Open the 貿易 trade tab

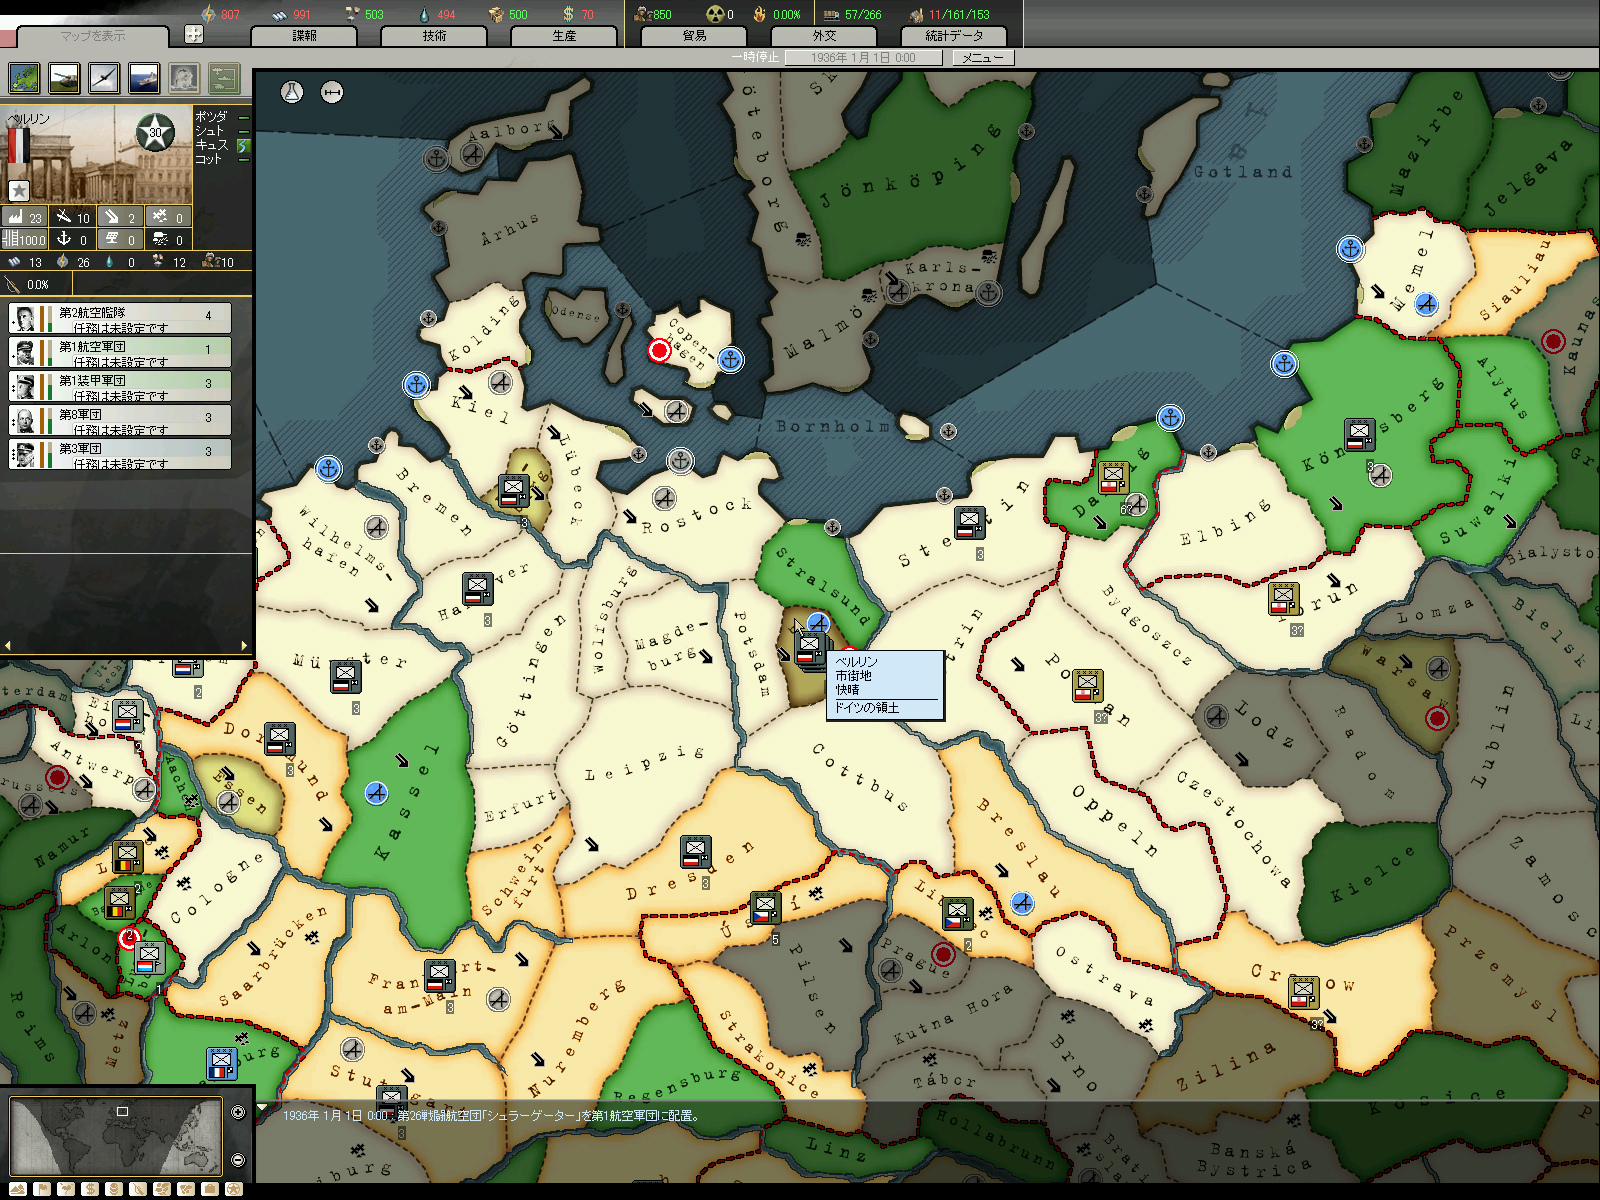click(x=694, y=36)
